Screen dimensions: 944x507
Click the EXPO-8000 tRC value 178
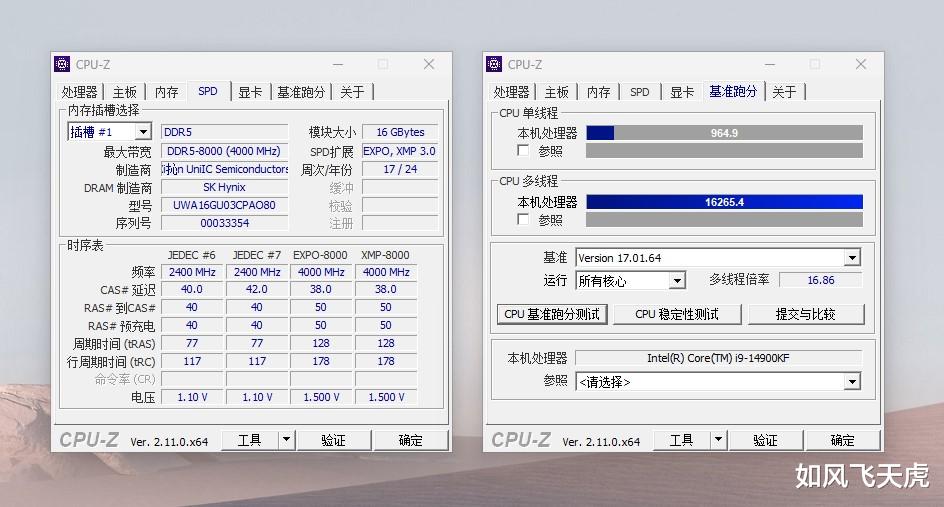coord(321,361)
